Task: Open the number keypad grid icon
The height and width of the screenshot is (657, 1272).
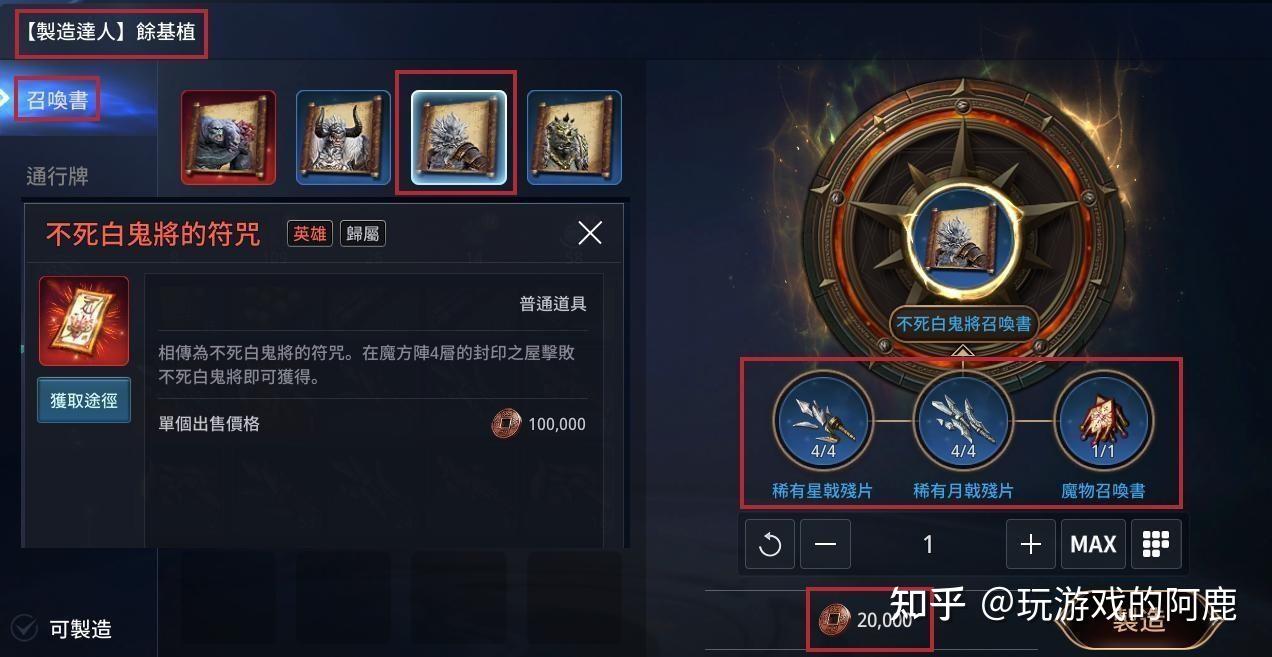Action: coord(1156,544)
